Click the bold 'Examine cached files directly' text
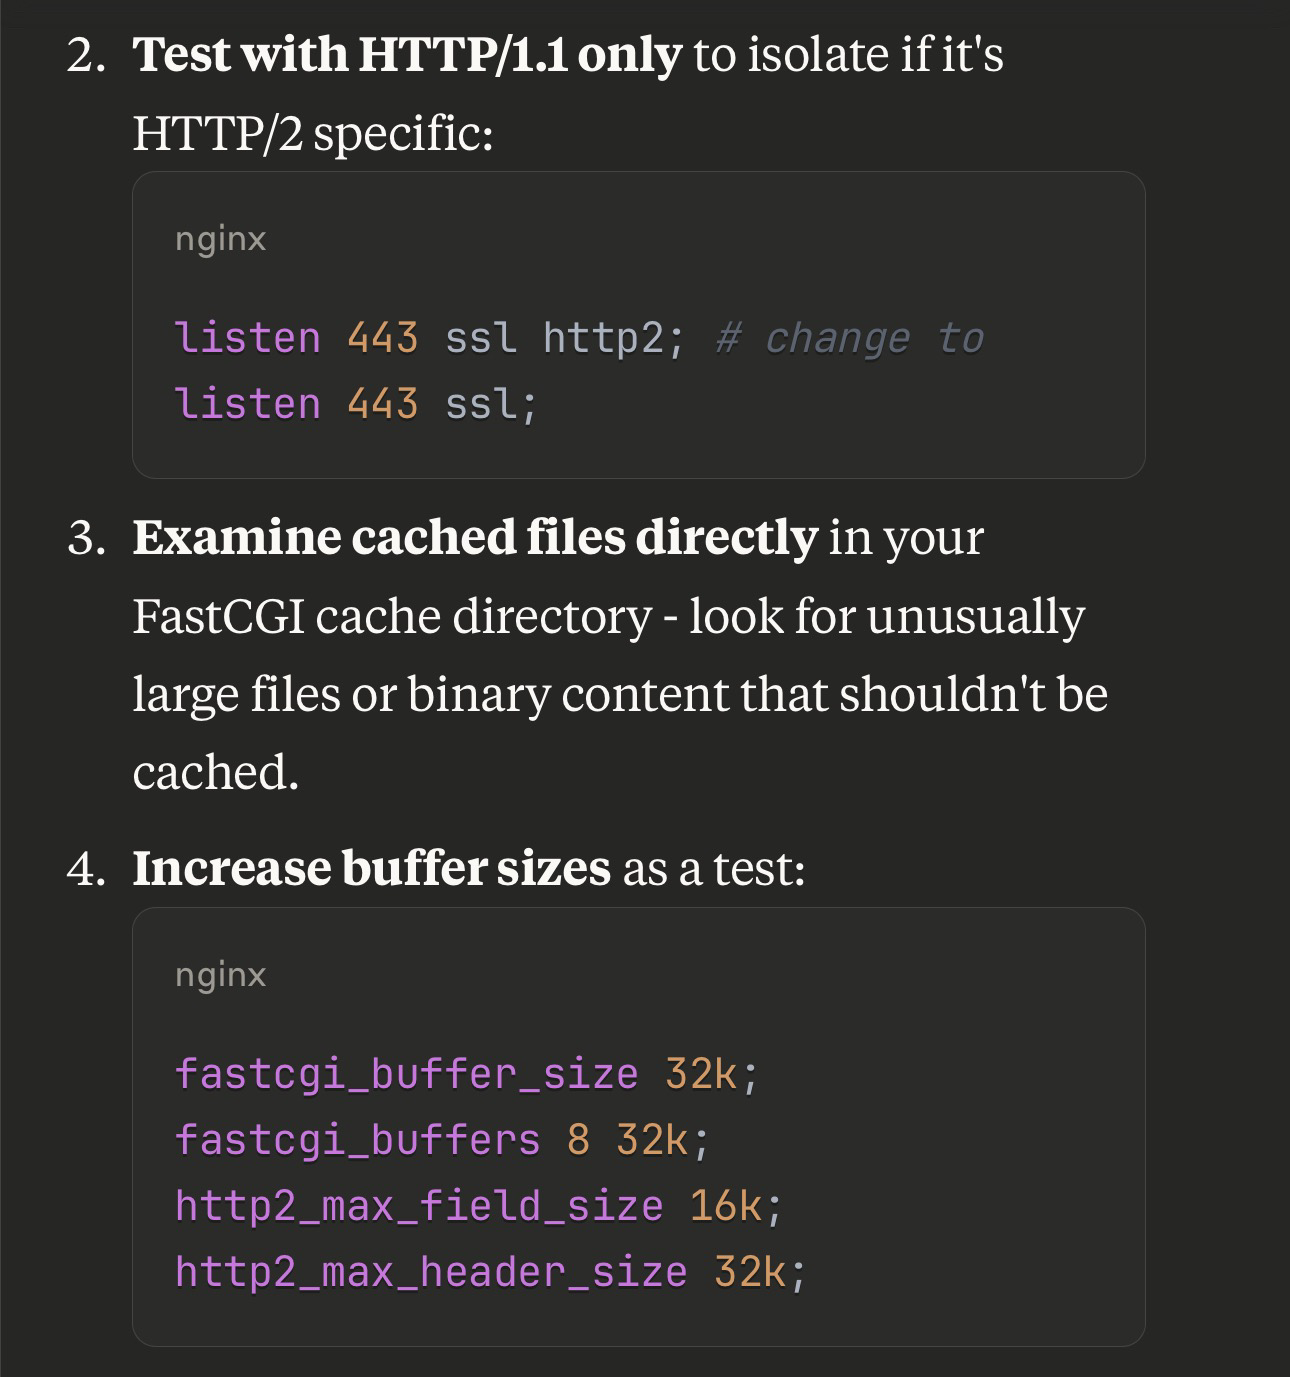Screen dimensions: 1290x1377 [x=475, y=538]
